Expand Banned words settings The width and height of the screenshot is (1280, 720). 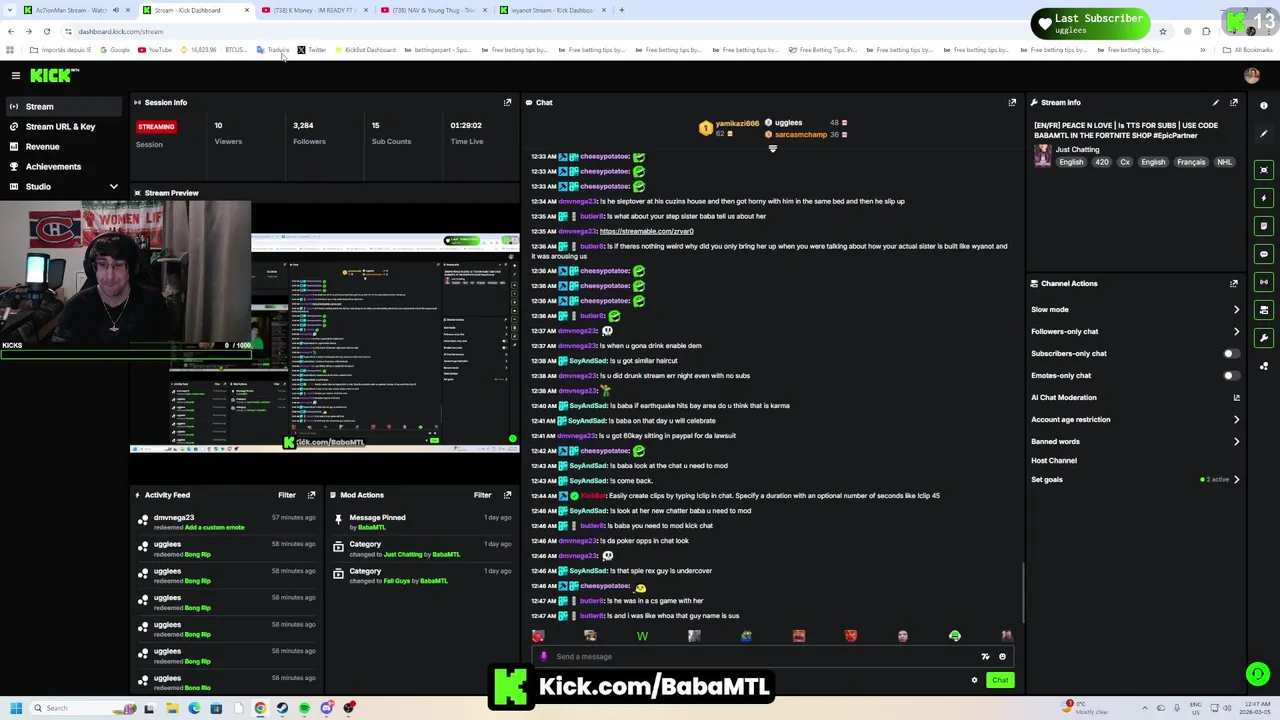click(1236, 441)
